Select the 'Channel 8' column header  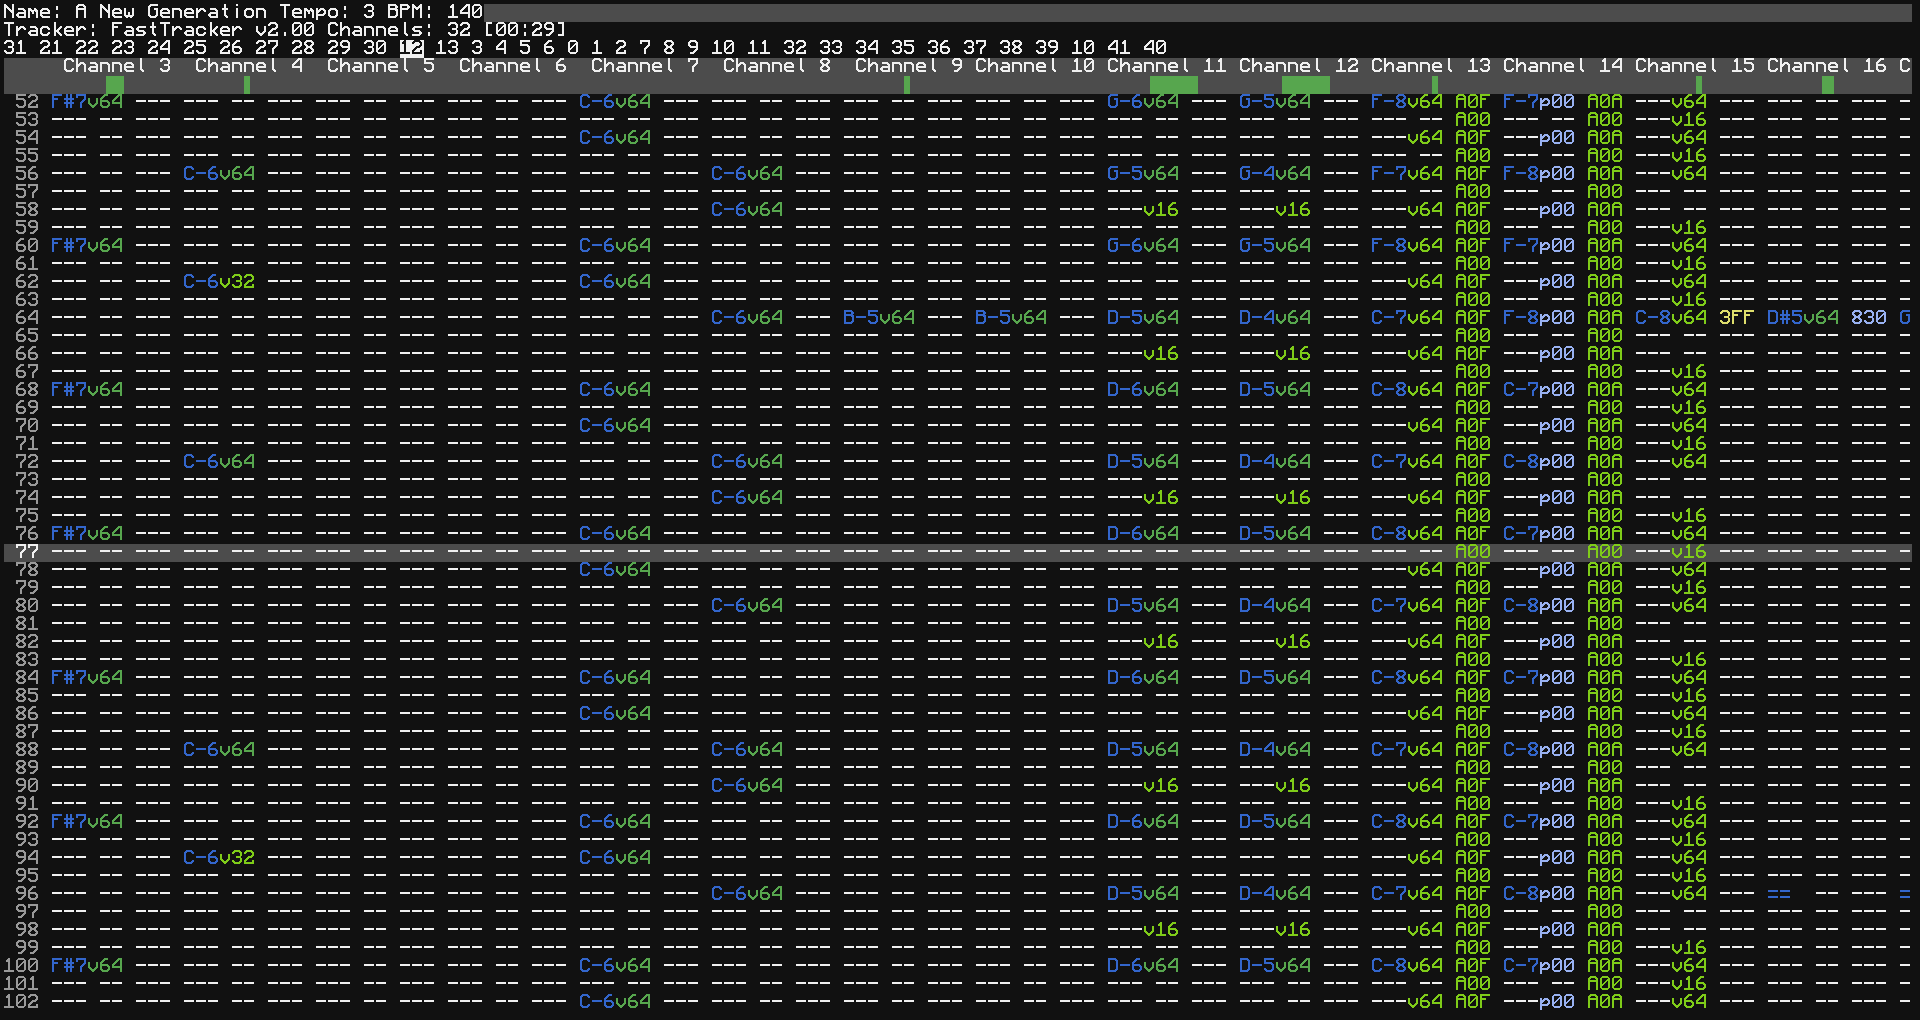[x=777, y=65]
